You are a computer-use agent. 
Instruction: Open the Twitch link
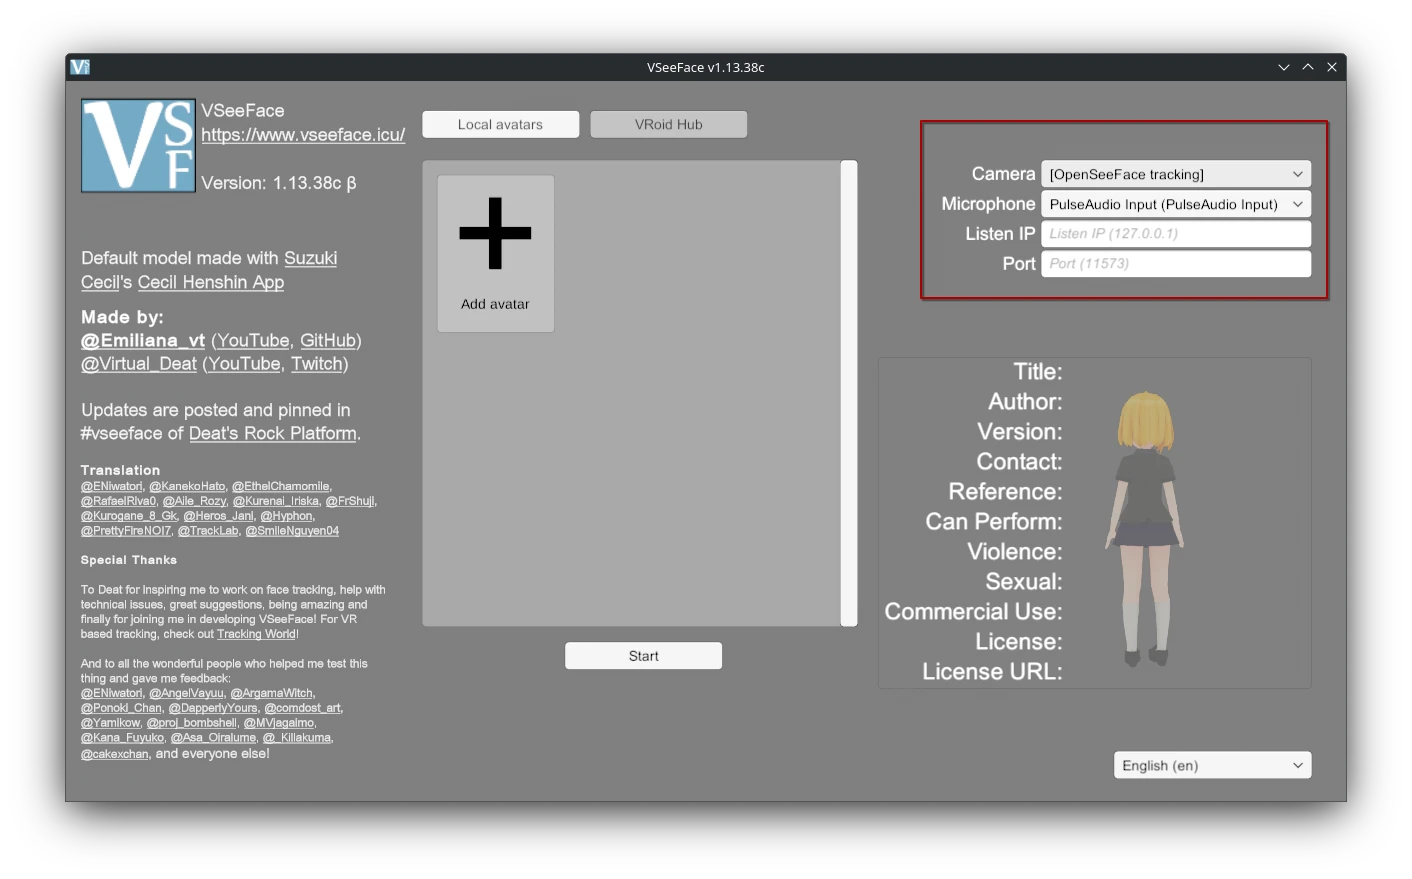point(317,364)
